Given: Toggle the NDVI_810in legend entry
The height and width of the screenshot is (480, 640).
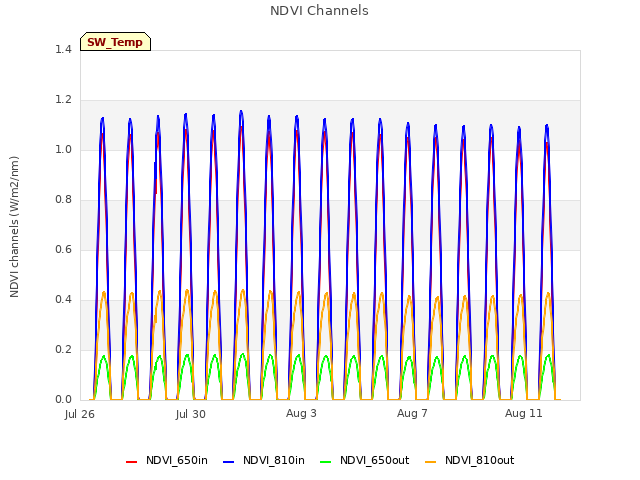Looking at the screenshot, I should coord(264,461).
